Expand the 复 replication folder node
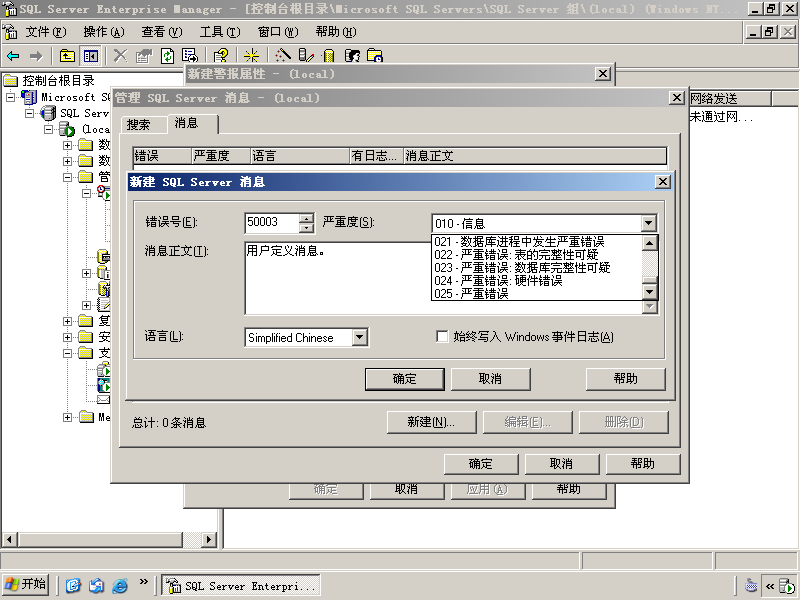This screenshot has height=600, width=800. 67,321
